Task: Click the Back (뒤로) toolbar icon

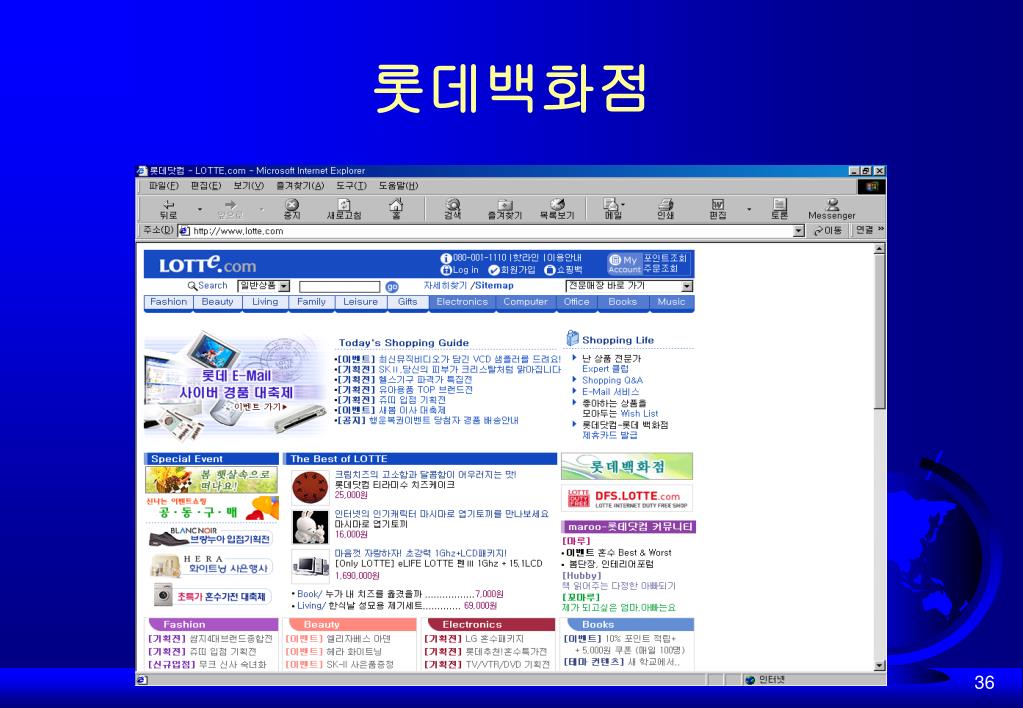Action: click(x=168, y=209)
